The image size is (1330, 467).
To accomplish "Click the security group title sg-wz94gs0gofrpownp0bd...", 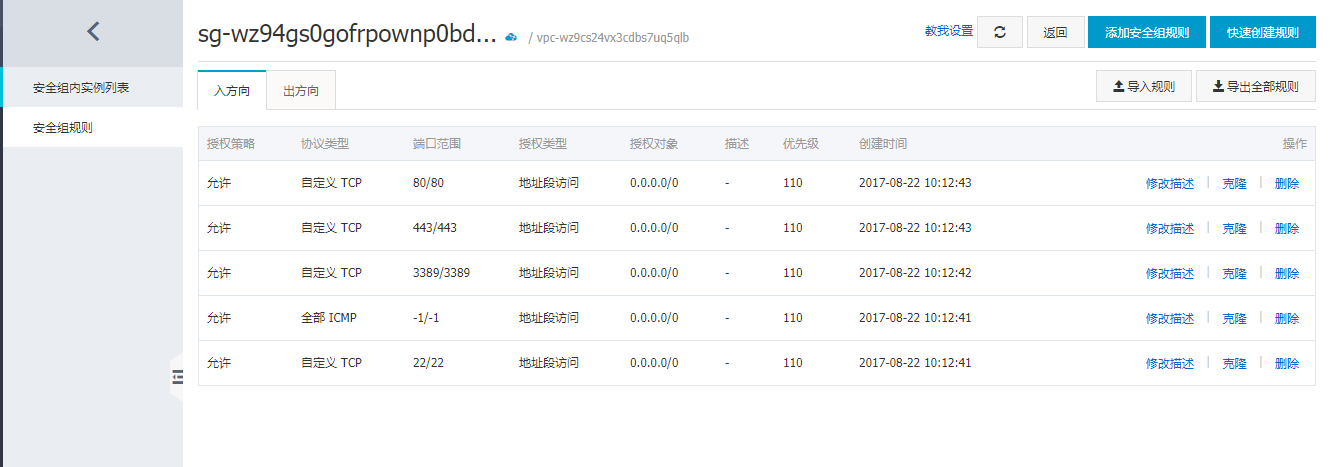I will [x=347, y=35].
